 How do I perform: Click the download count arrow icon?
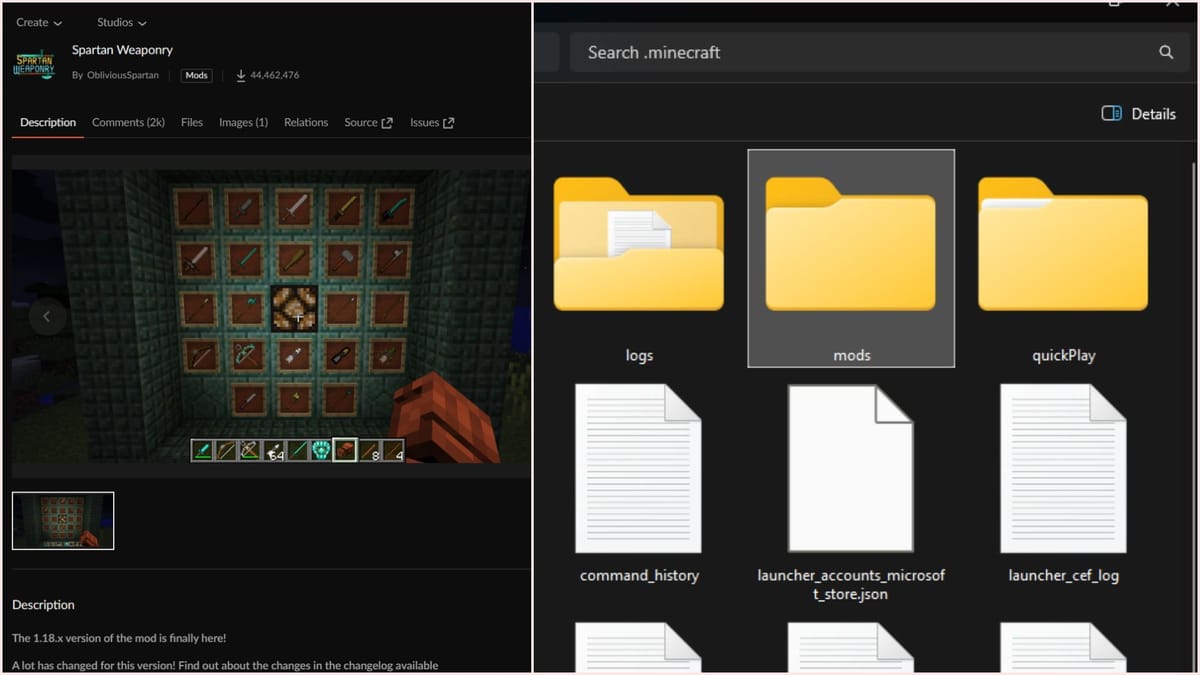point(240,75)
